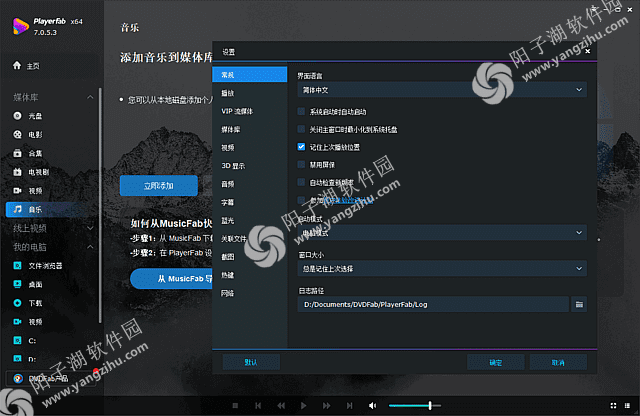This screenshot has height=416, width=640.
Task: Switch to the 视频 tab in settings dialog
Action: pyautogui.click(x=250, y=148)
